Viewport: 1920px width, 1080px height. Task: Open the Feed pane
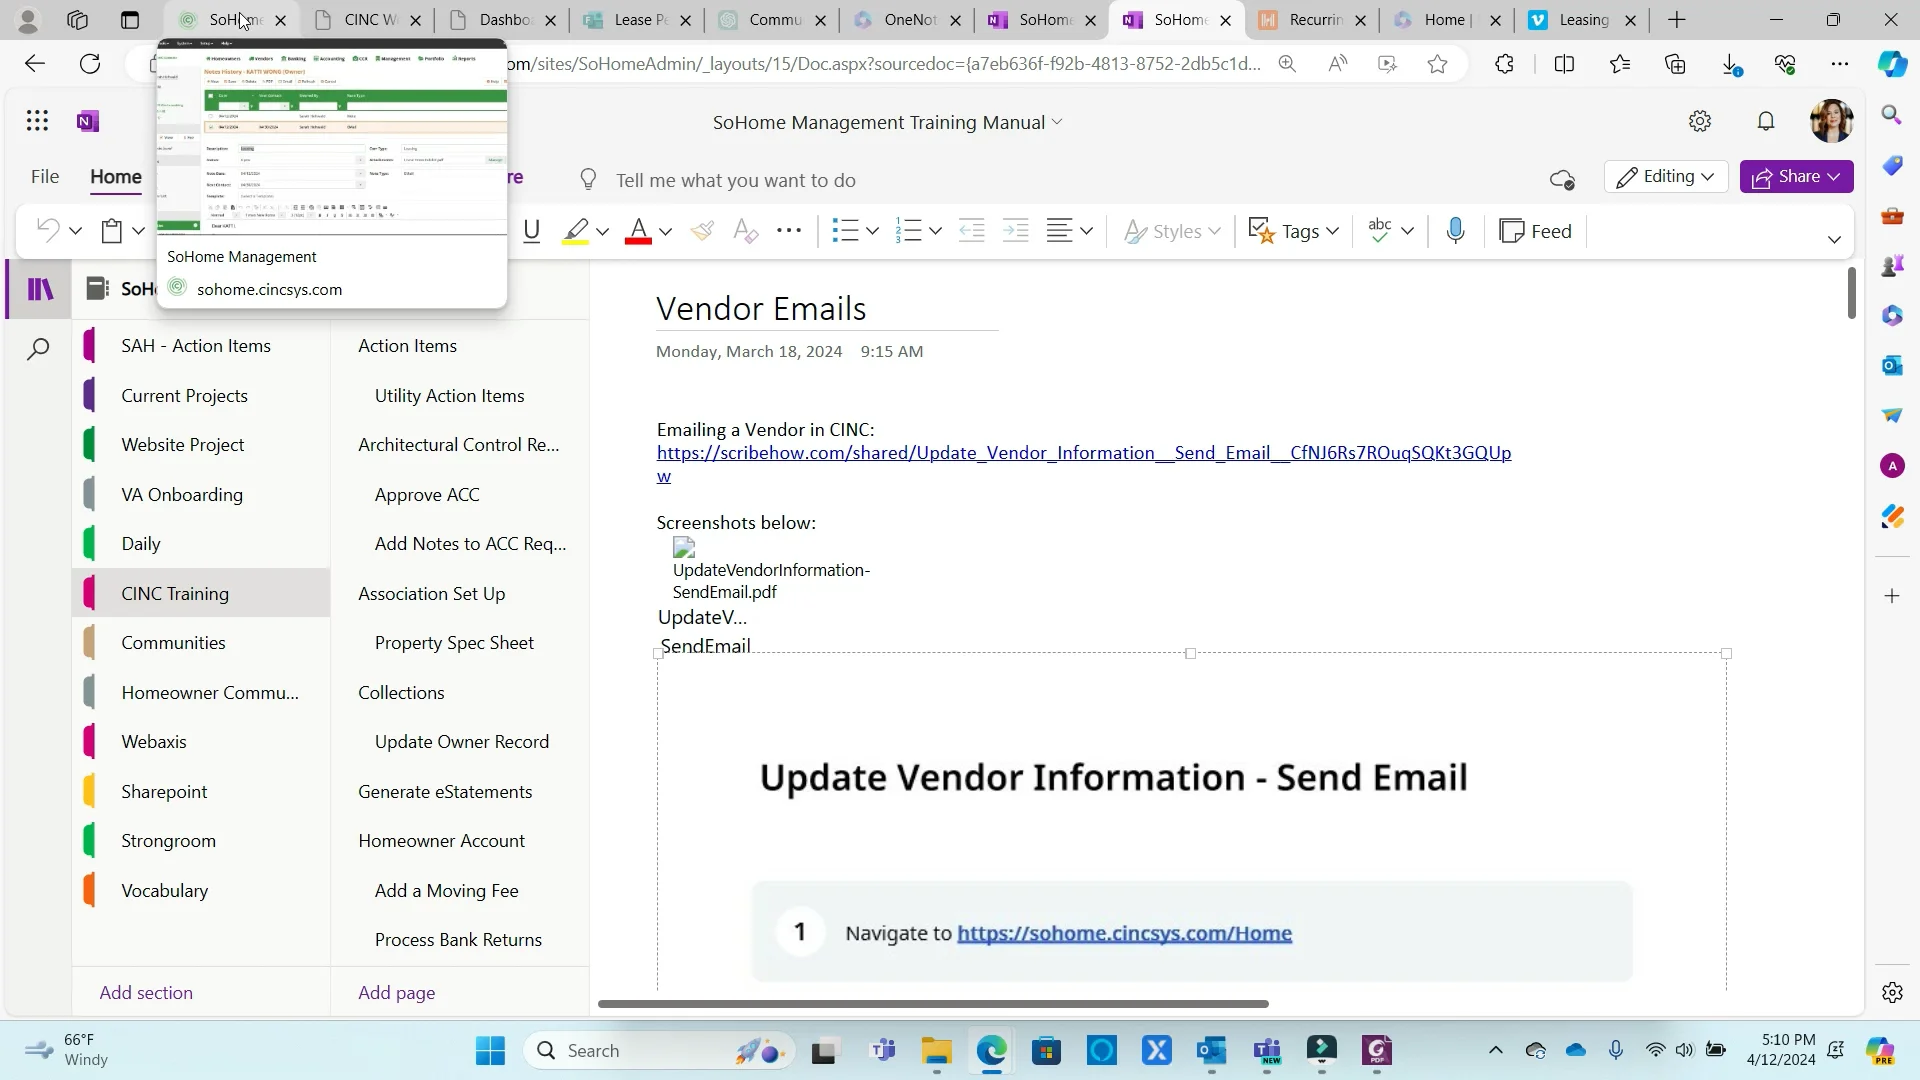tap(1536, 230)
